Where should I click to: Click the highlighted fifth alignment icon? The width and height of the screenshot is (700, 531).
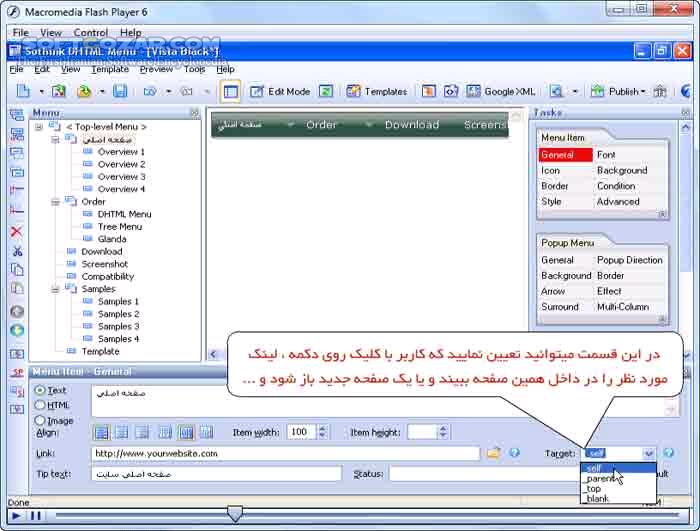(186, 432)
